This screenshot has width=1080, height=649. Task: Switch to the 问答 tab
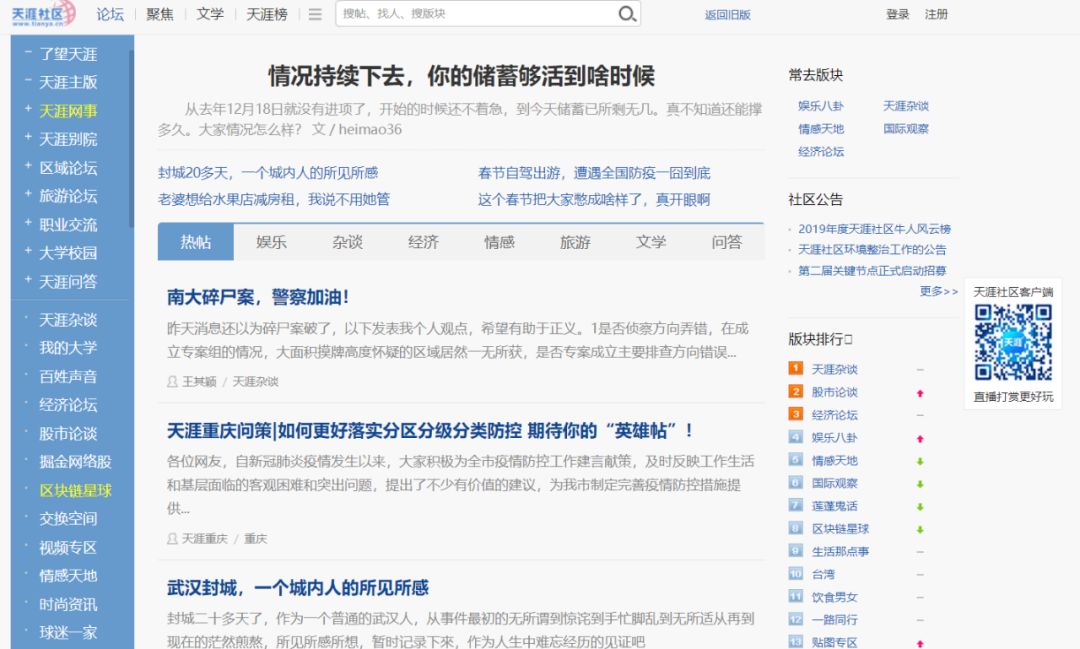[727, 242]
